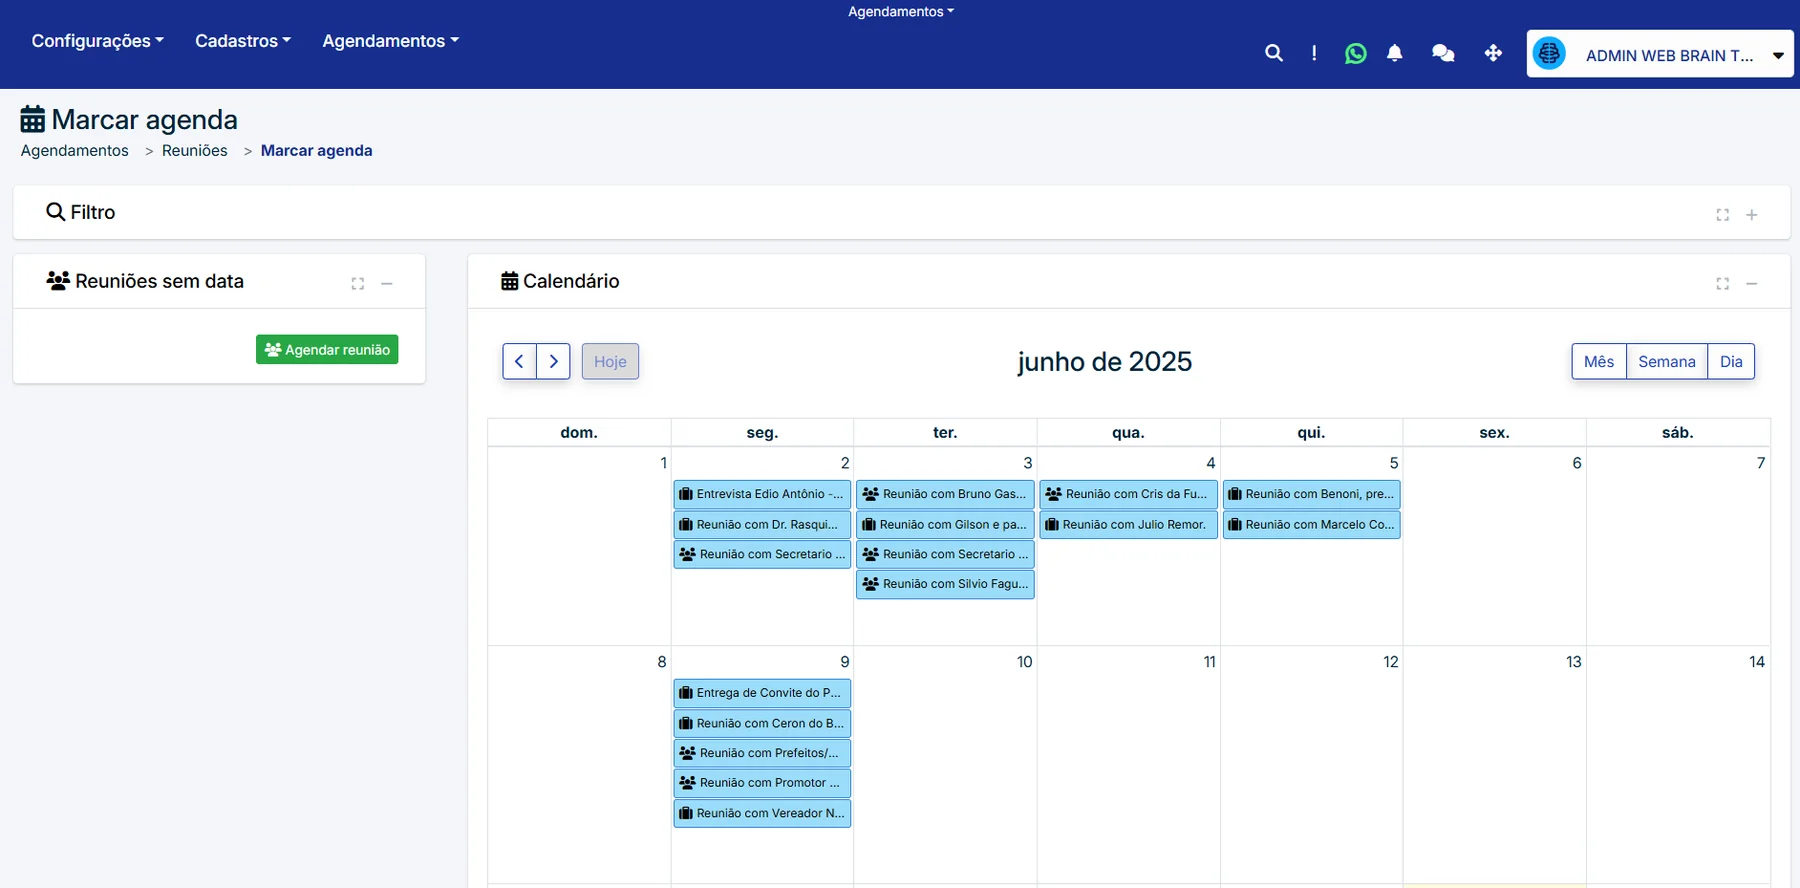Open event Reunião com Marcelo Co...
The width and height of the screenshot is (1800, 888).
coord(1311,524)
